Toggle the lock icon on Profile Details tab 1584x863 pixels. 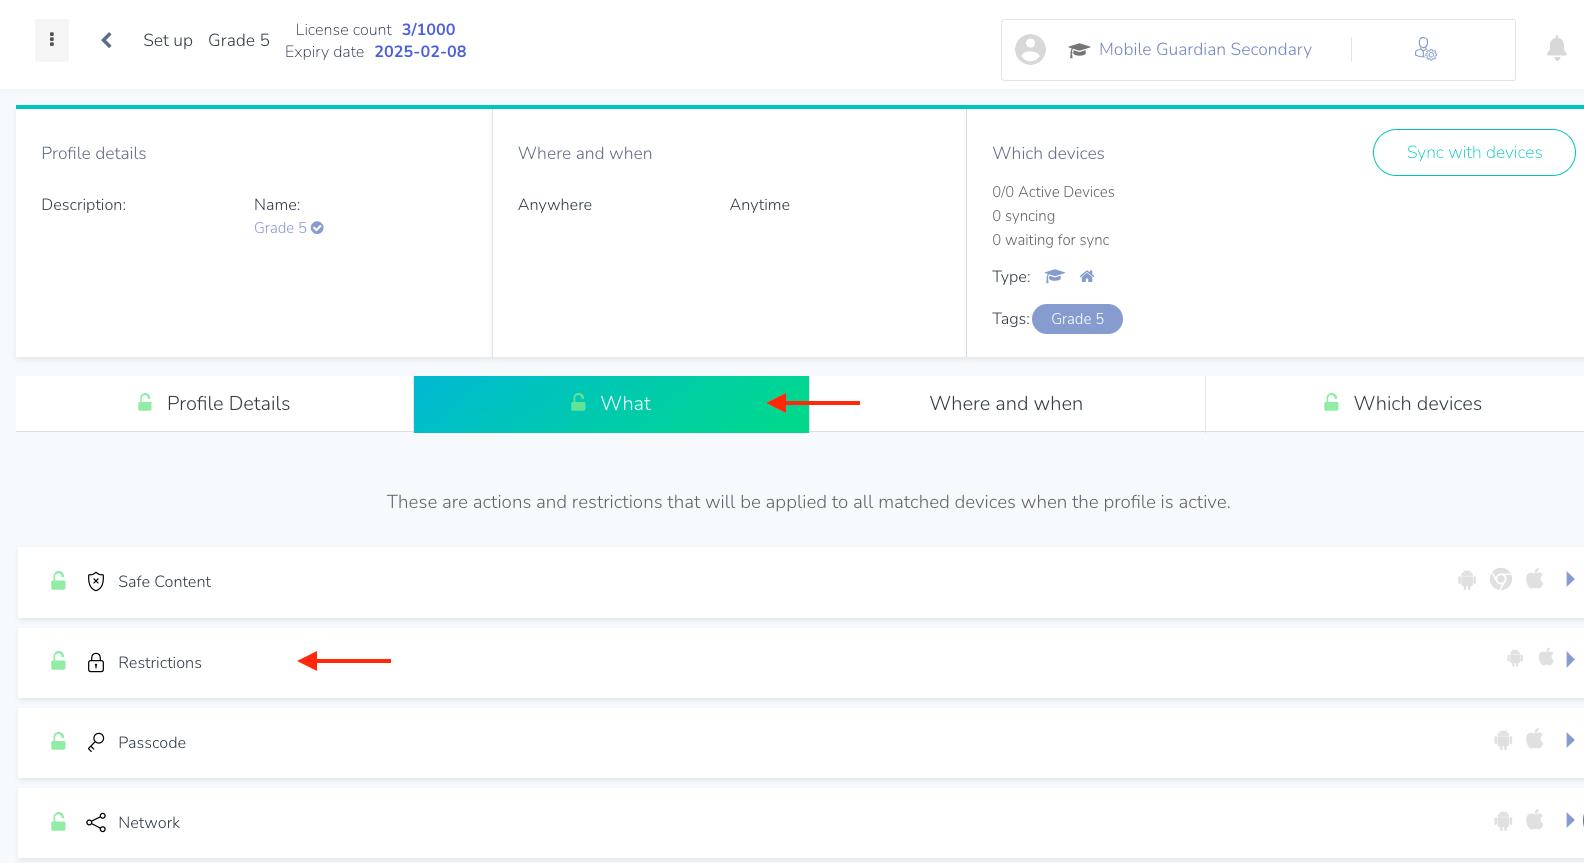click(x=145, y=402)
